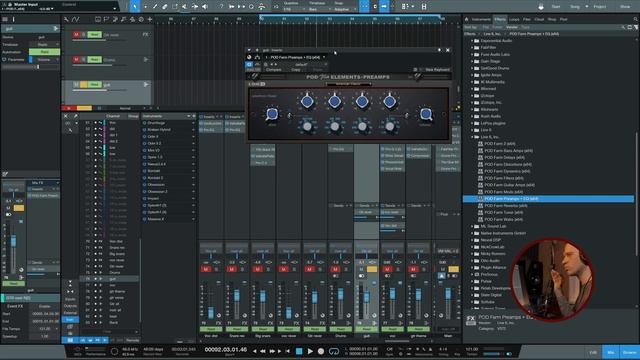Expand the FabFilter vendor folder
The height and width of the screenshot is (360, 640).
[472, 47]
